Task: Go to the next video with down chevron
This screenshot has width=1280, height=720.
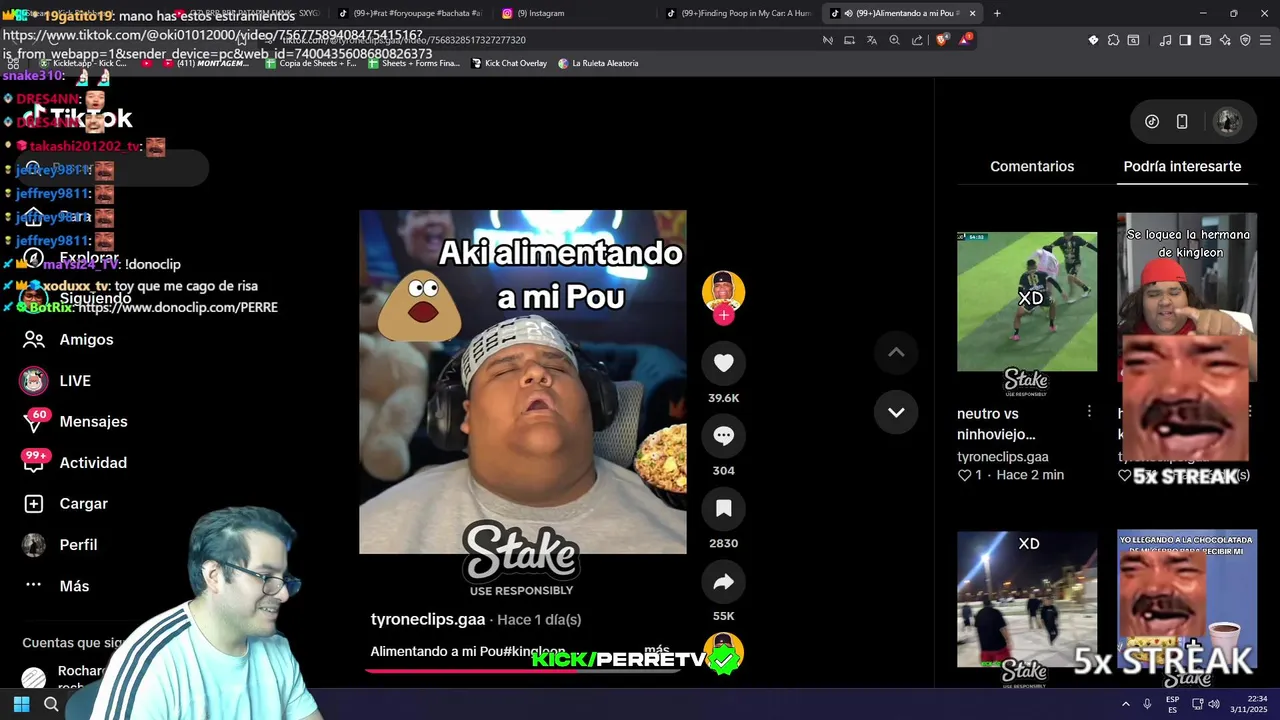Action: point(896,412)
